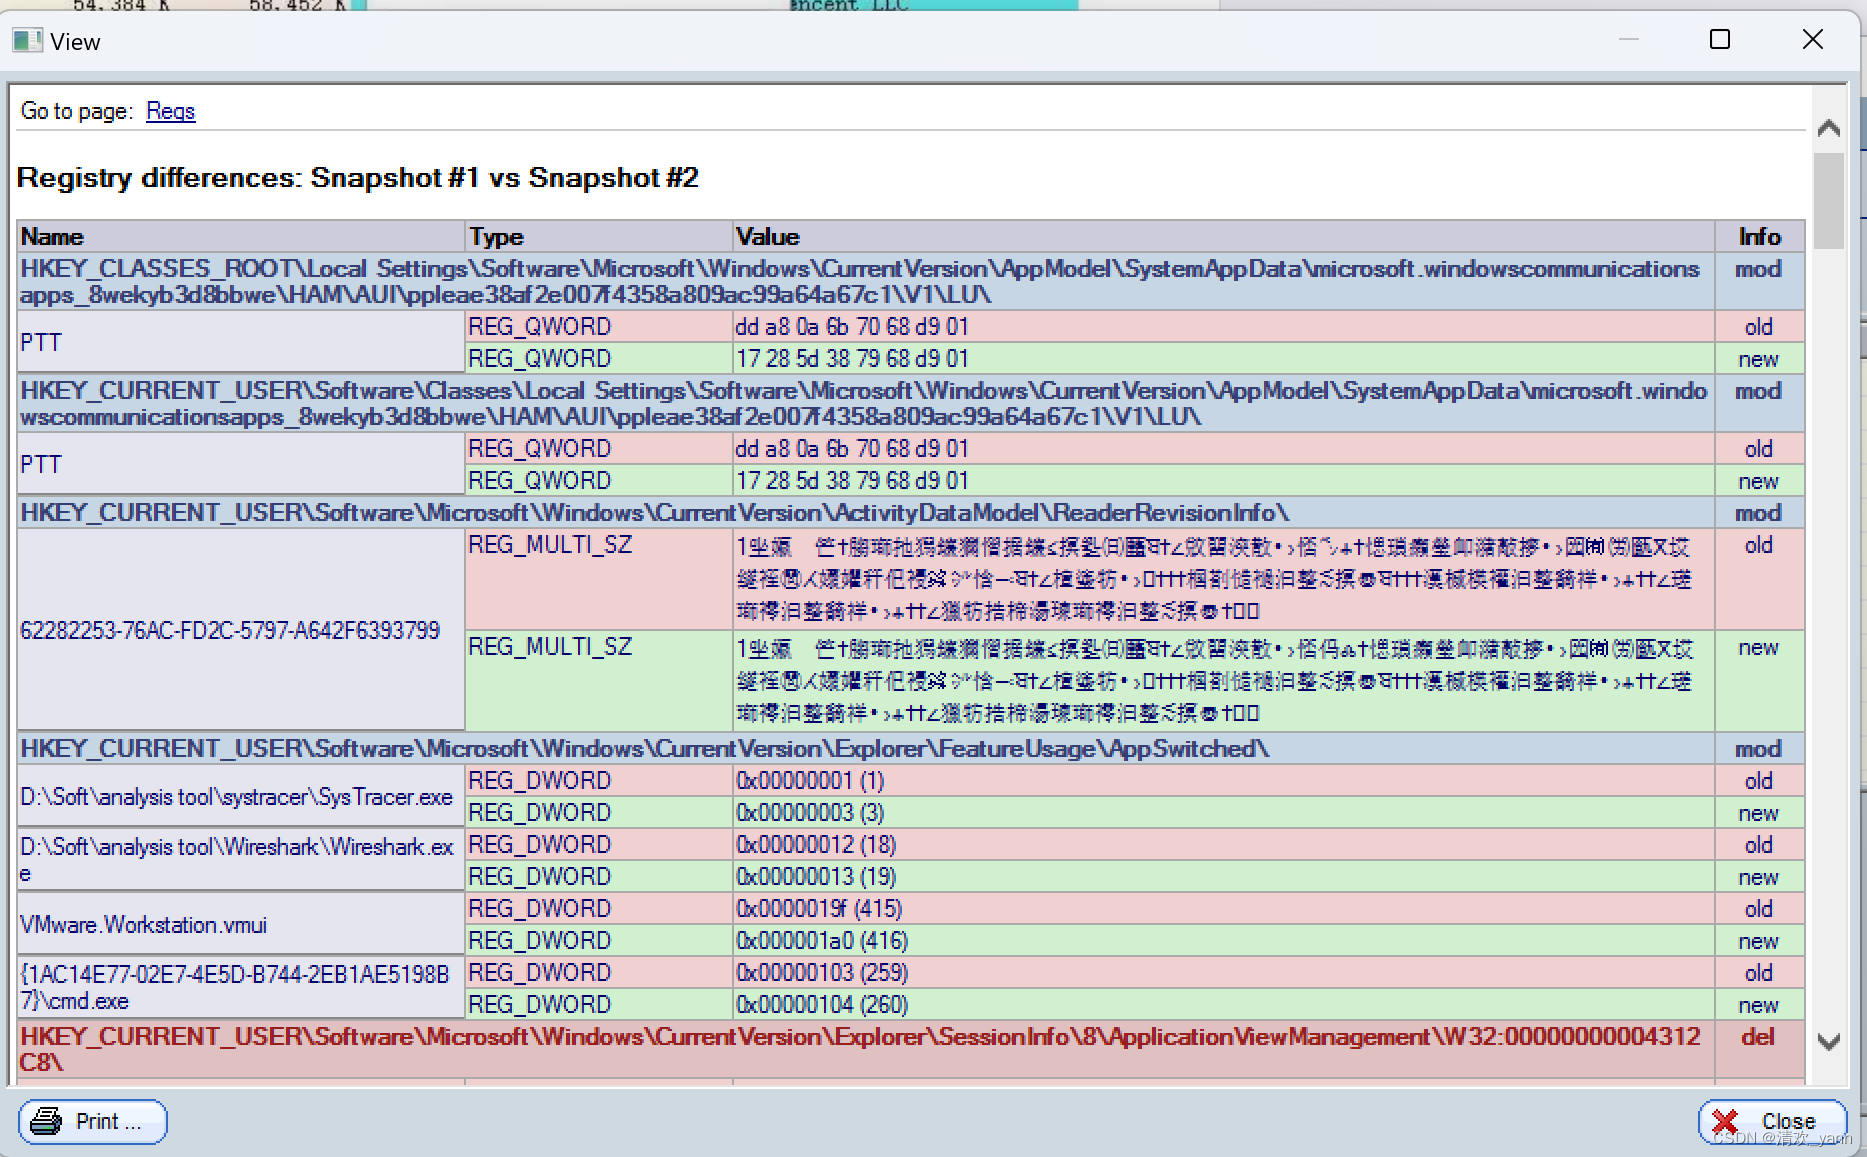Click scrollbar up arrow
Image resolution: width=1867 pixels, height=1157 pixels.
[x=1829, y=127]
